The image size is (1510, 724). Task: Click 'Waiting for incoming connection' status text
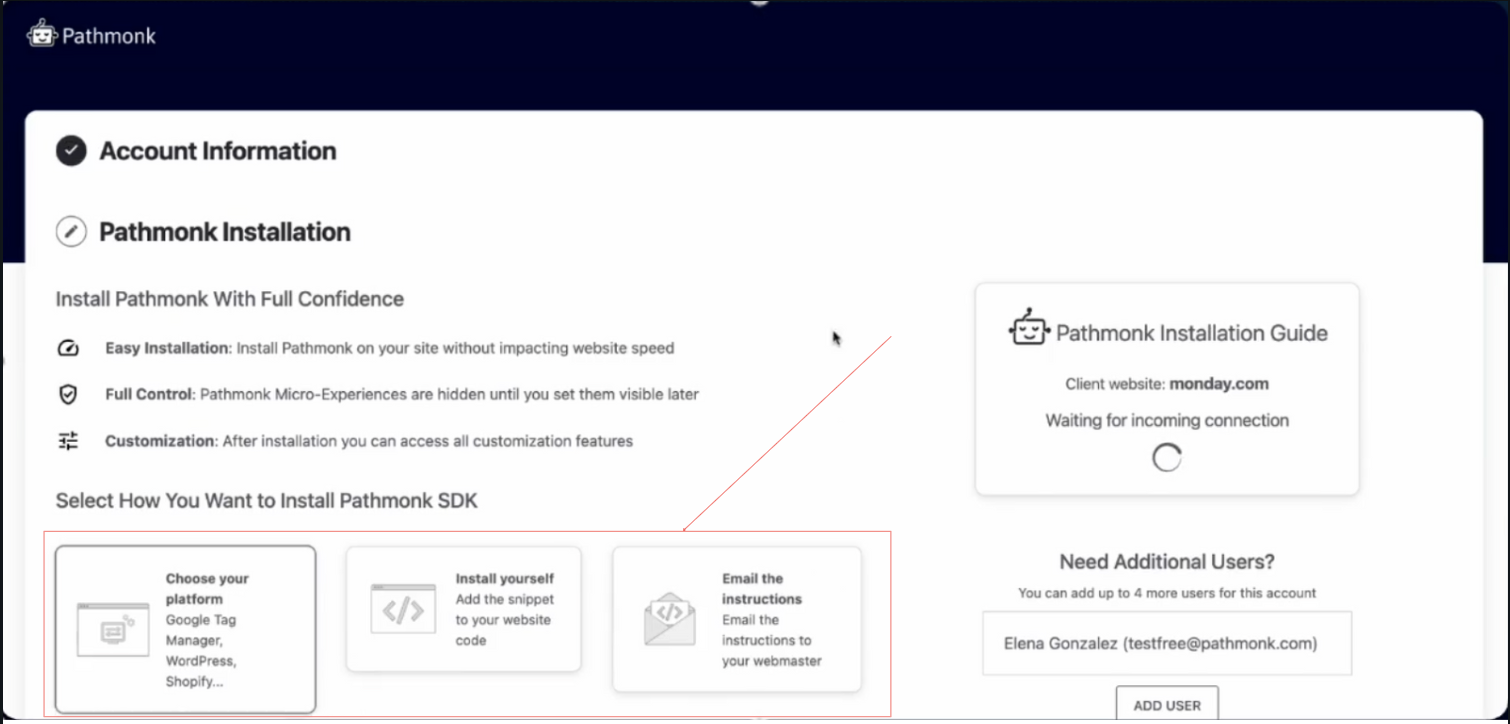1167,421
